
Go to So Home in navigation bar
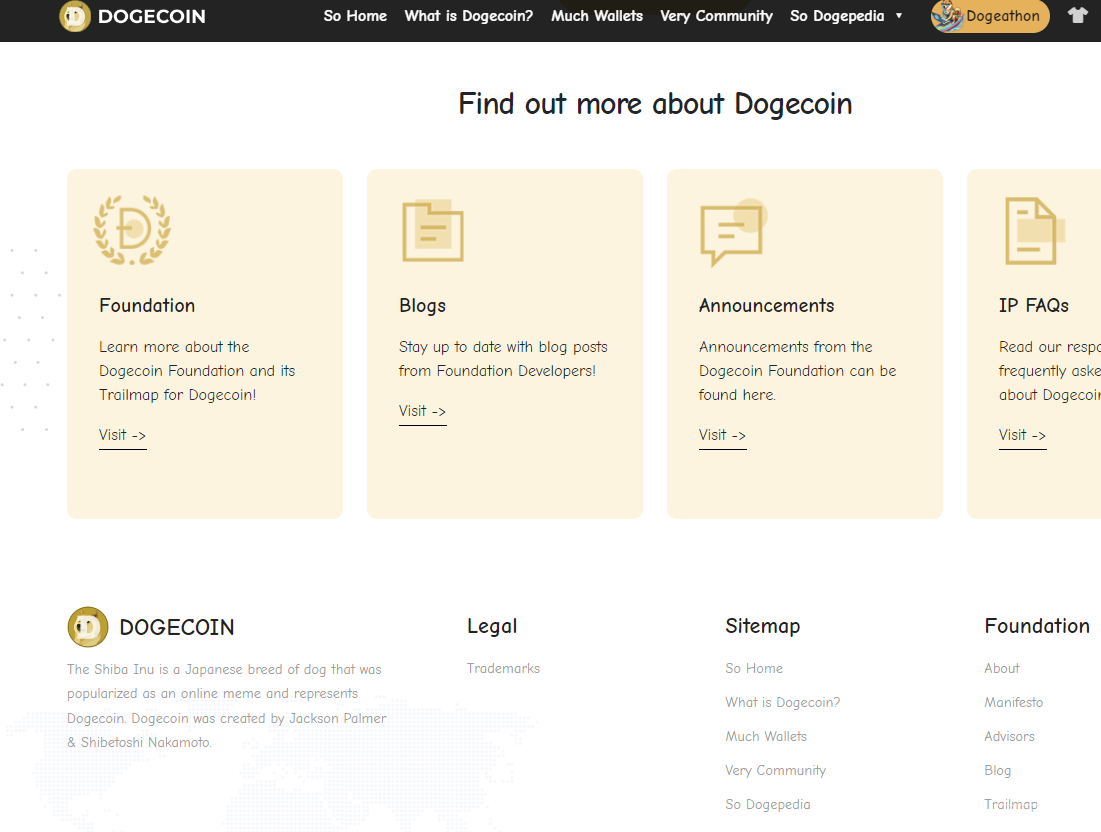click(355, 16)
